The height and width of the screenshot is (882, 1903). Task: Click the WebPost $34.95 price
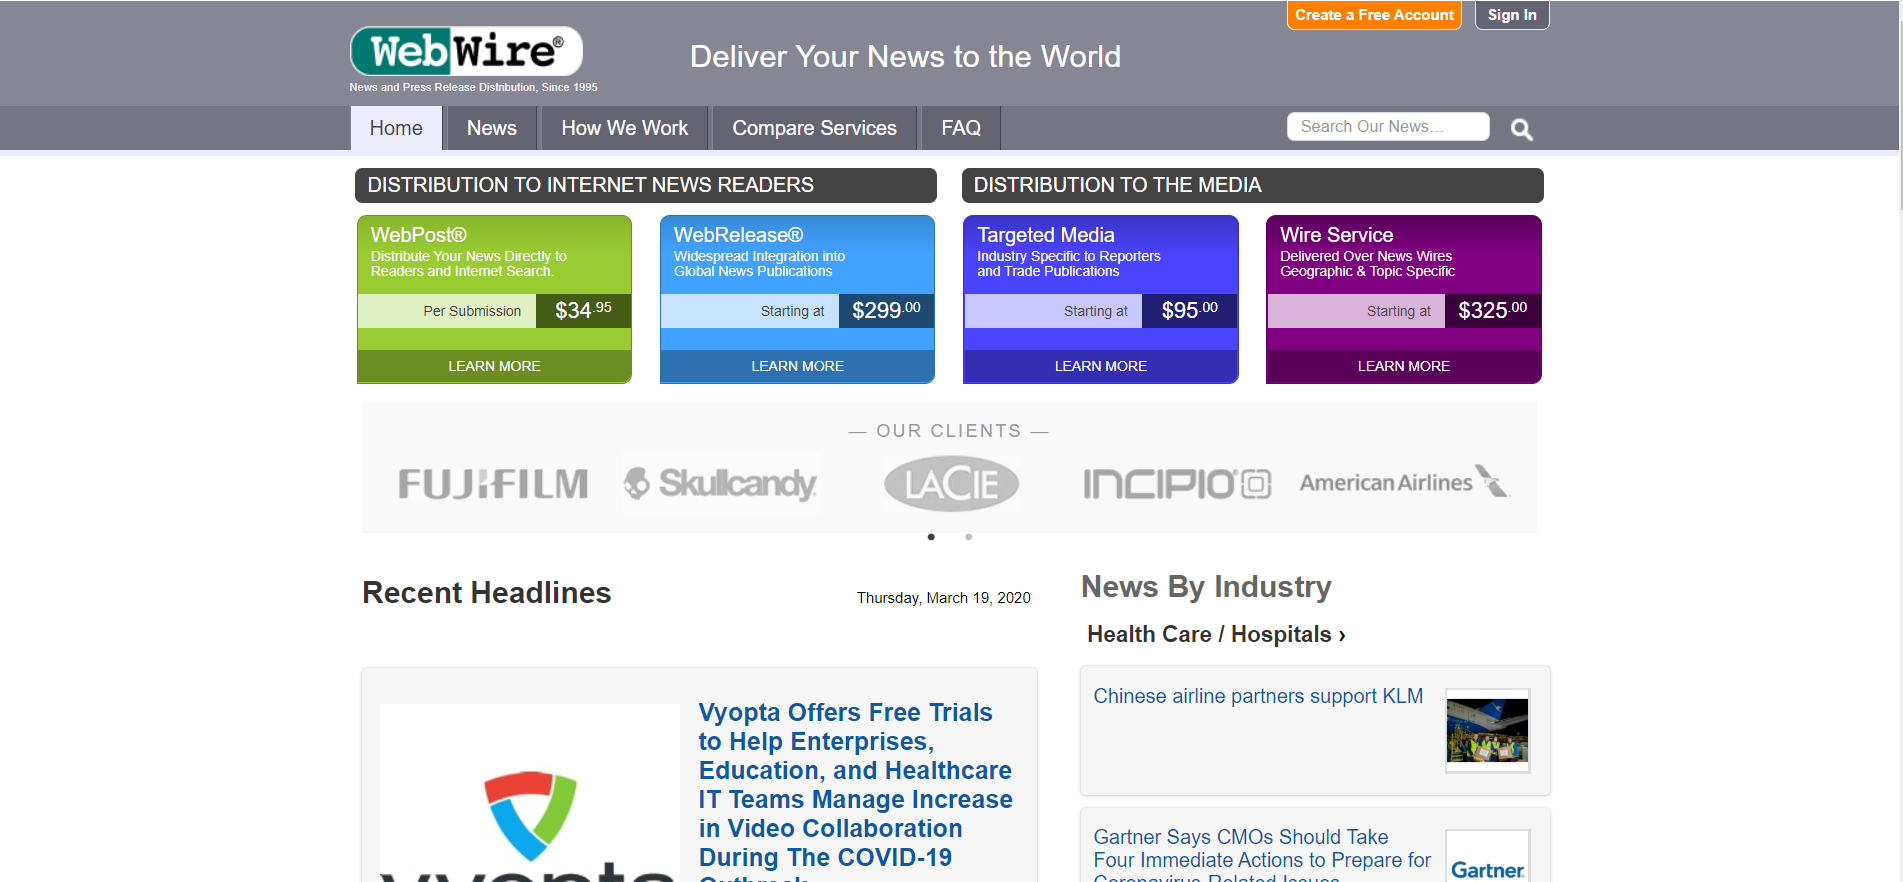[x=583, y=311]
